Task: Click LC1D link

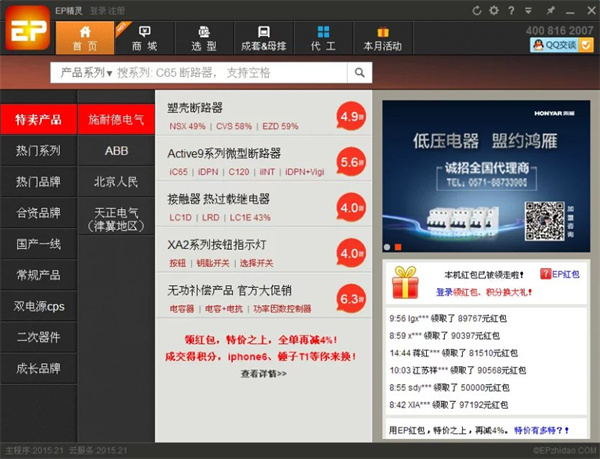Action: pyautogui.click(x=180, y=217)
